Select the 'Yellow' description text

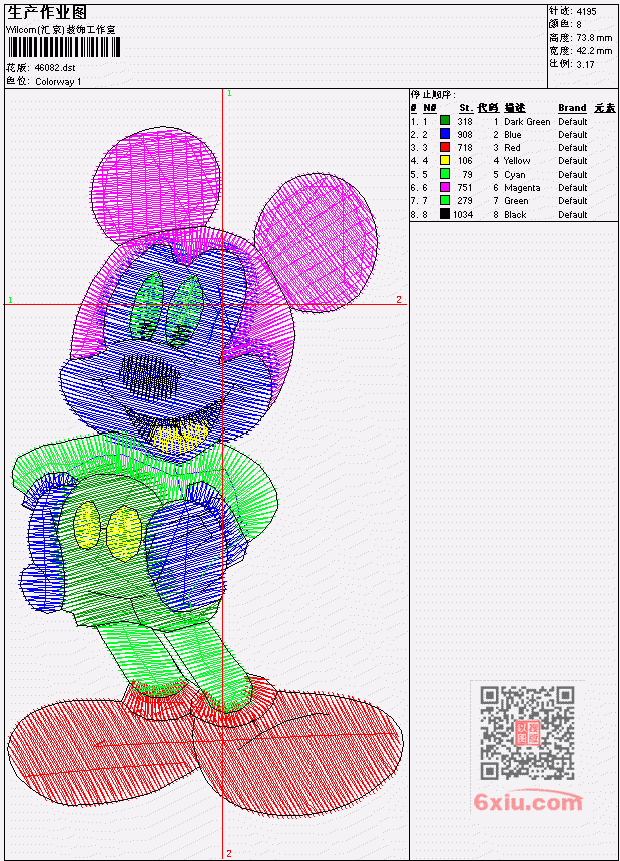point(517,161)
